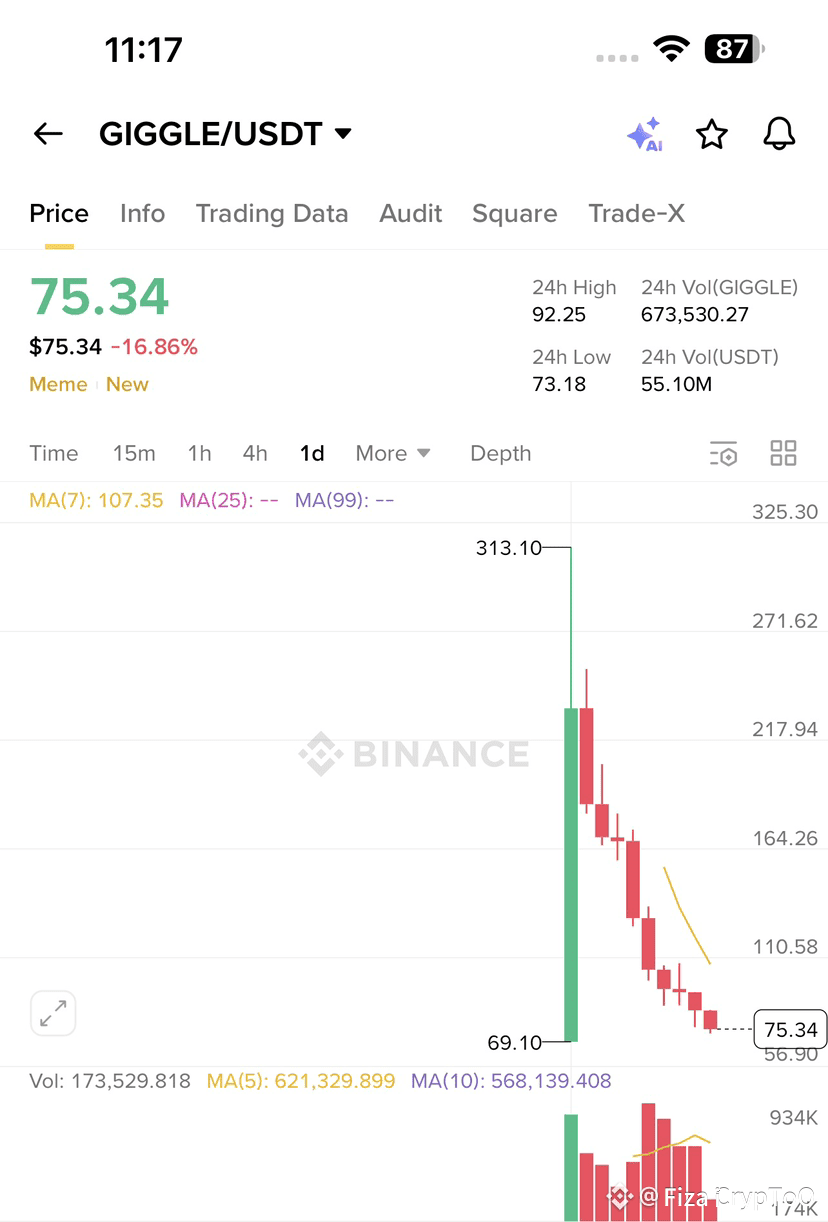This screenshot has height=1222, width=828.
Task: Select the 4h timeframe
Action: click(x=255, y=454)
